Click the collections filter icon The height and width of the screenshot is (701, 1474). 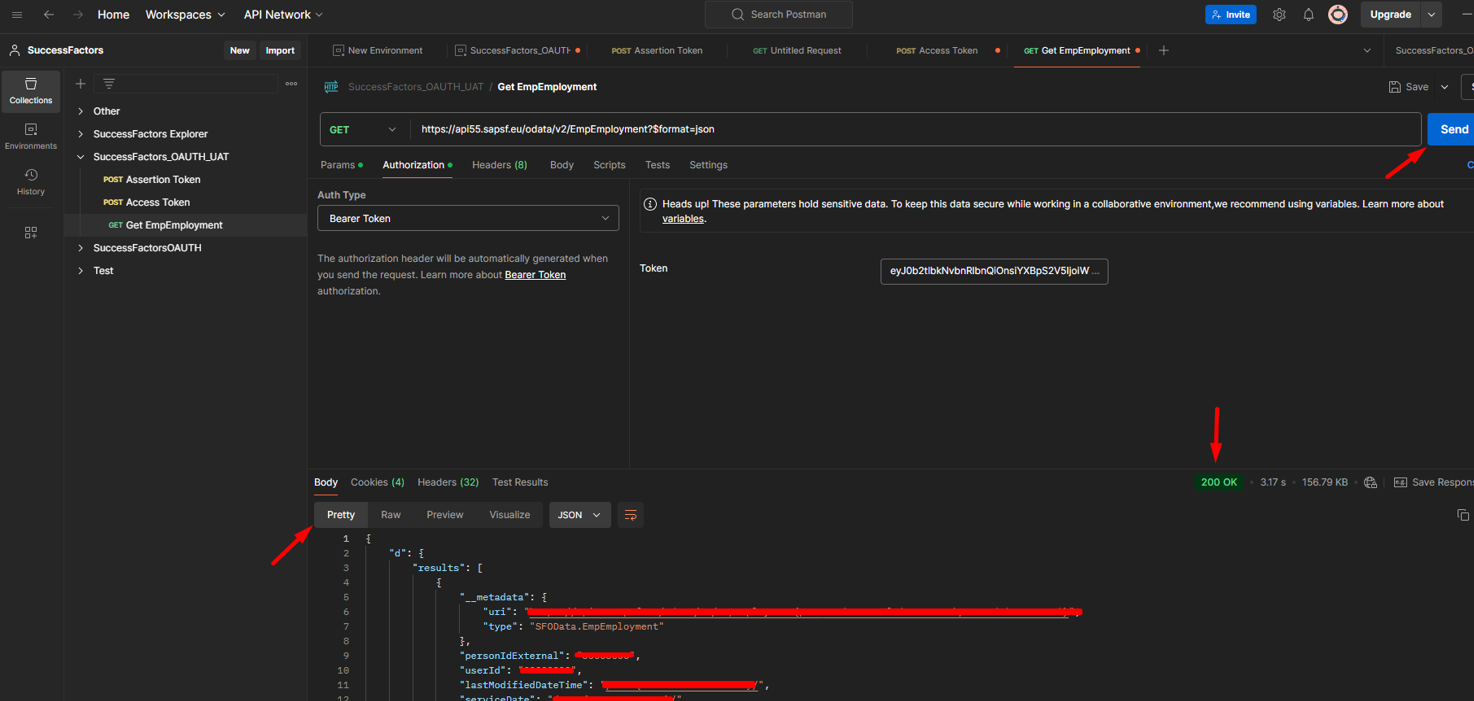[x=109, y=84]
